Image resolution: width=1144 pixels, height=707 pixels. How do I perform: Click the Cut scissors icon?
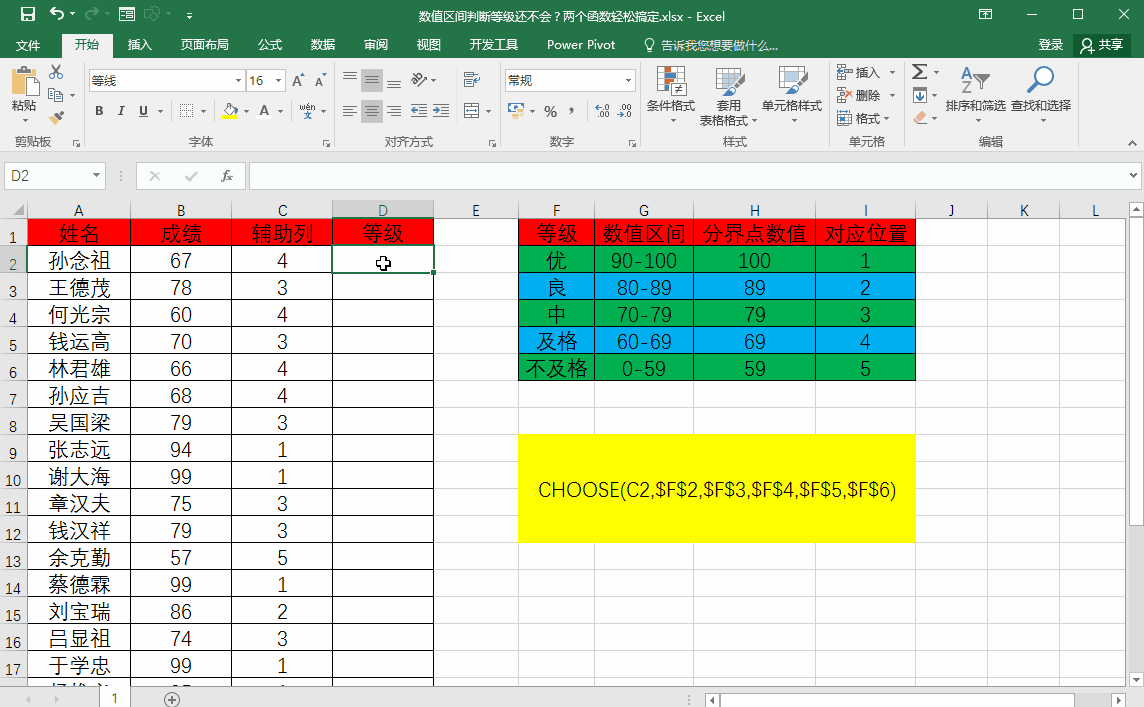56,72
